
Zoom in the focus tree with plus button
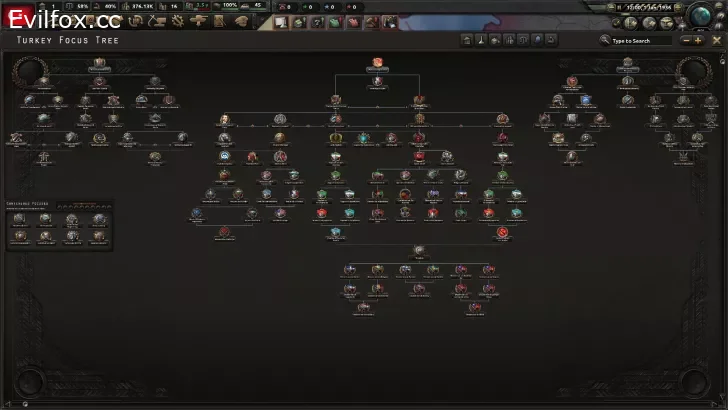pyautogui.click(x=698, y=41)
